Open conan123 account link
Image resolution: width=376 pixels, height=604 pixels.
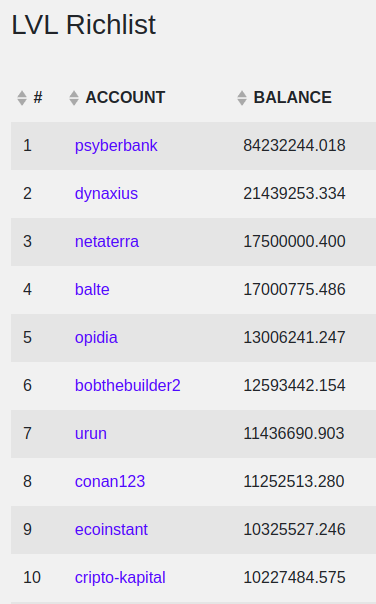(110, 482)
